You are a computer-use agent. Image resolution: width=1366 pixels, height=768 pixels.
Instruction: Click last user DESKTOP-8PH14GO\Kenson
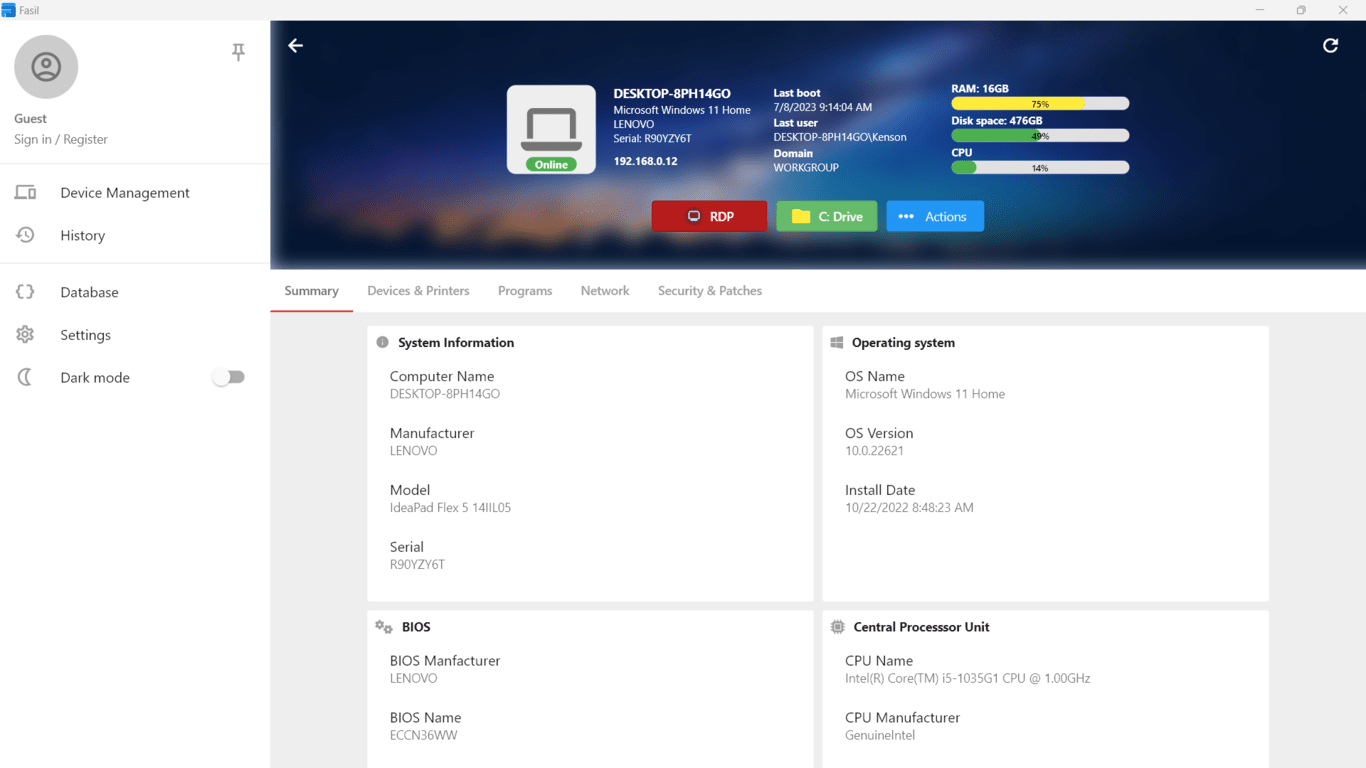(840, 137)
